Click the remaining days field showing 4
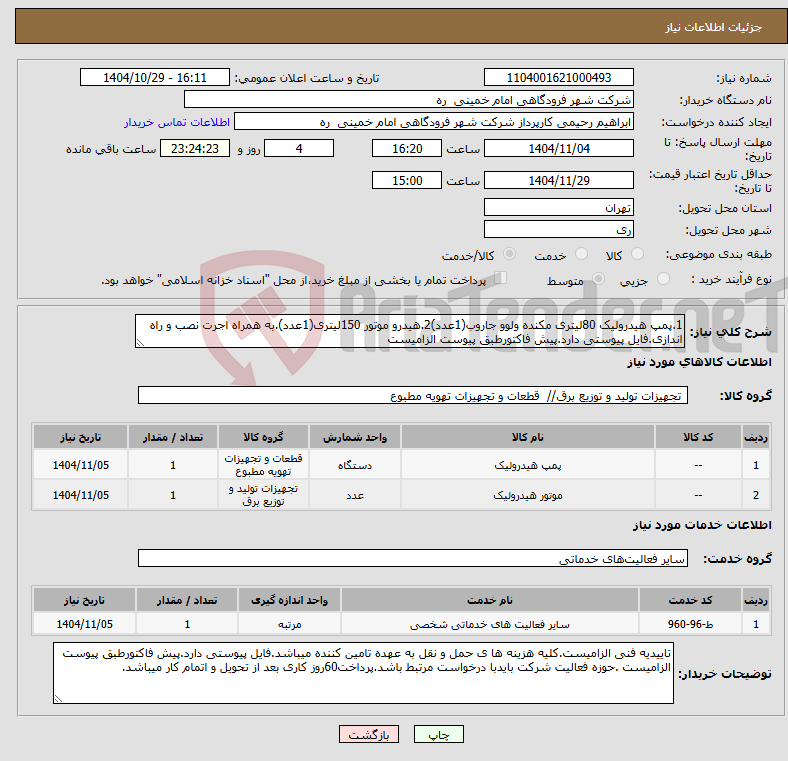Image resolution: width=788 pixels, height=761 pixels. (299, 148)
